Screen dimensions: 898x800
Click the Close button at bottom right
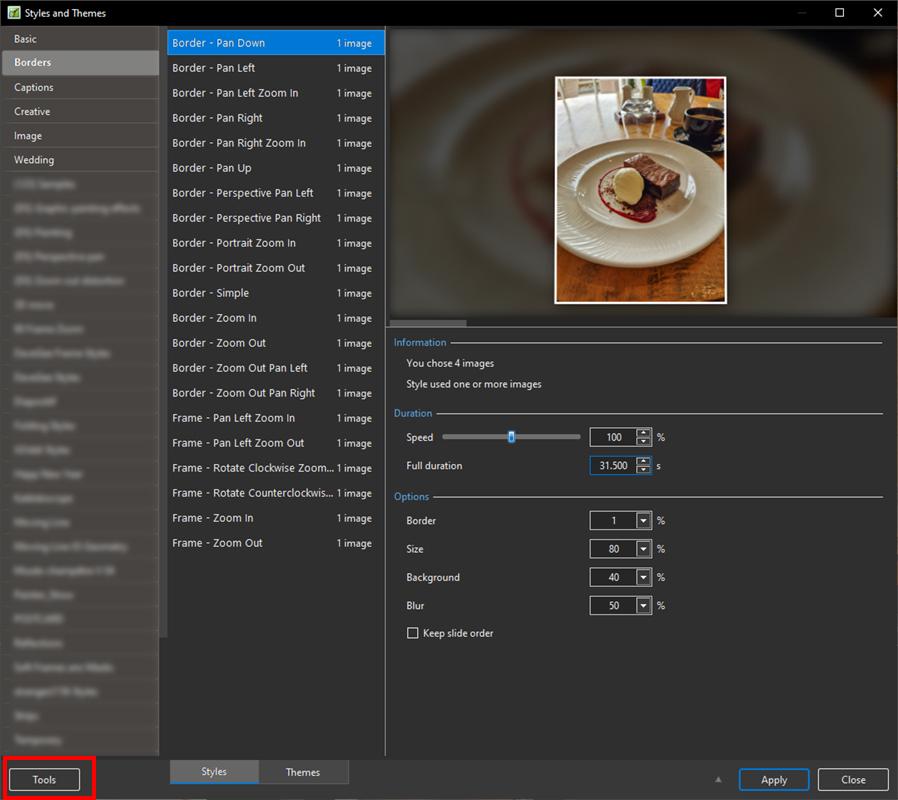click(853, 780)
